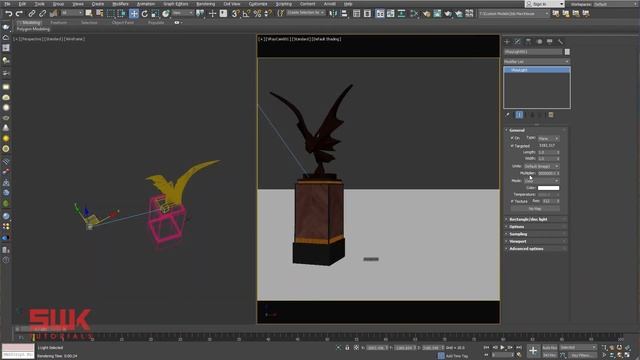Activate the Select and Move tool
Image resolution: width=640 pixels, height=360 pixels.
point(133,14)
